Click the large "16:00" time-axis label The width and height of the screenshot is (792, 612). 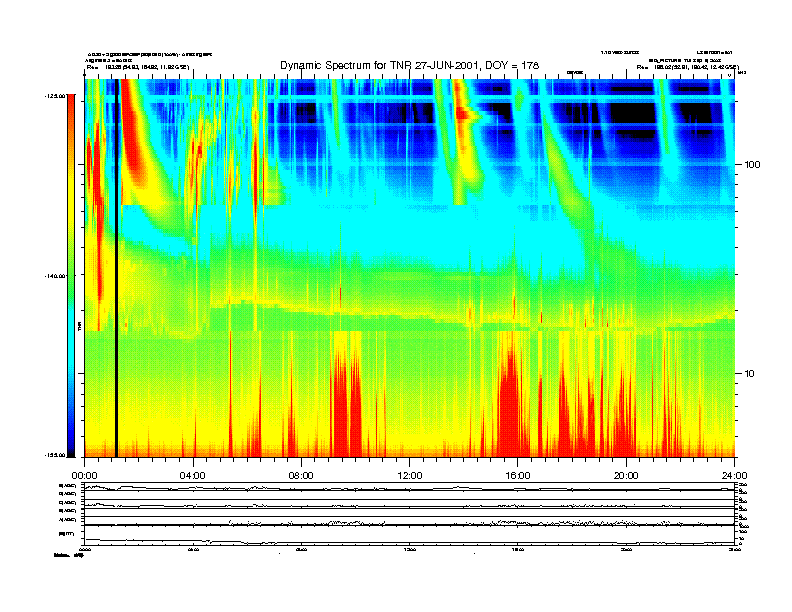point(518,476)
